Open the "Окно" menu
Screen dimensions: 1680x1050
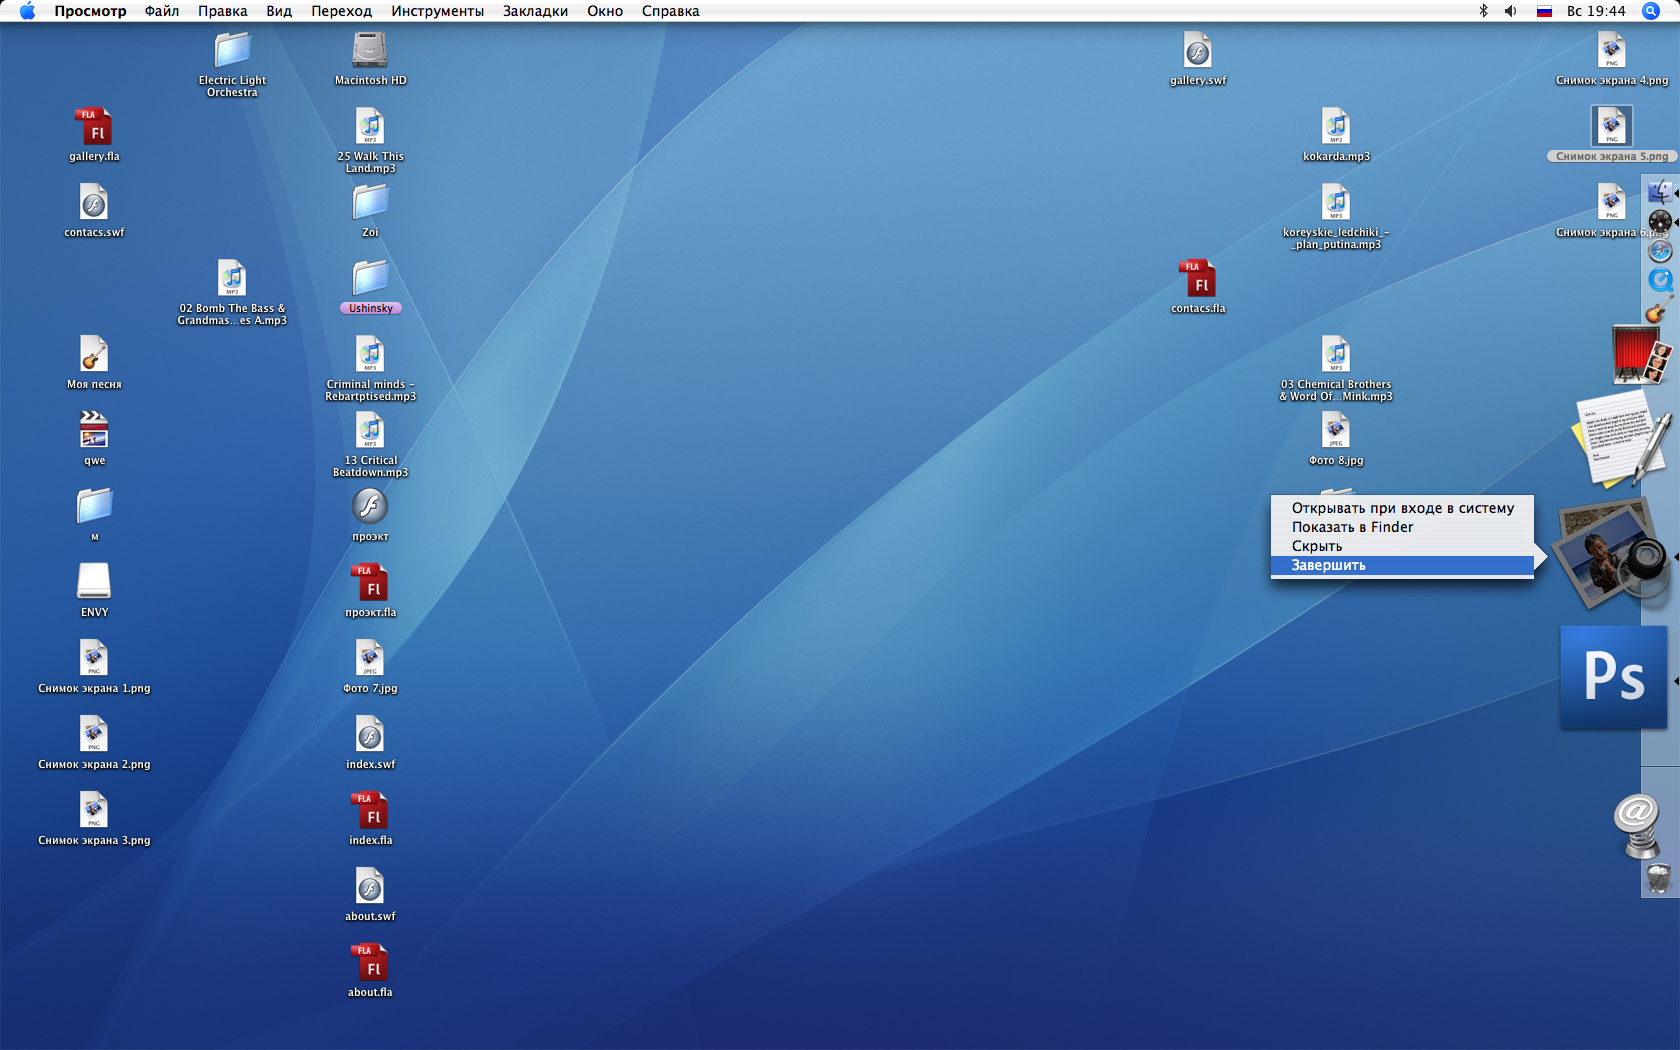point(605,11)
